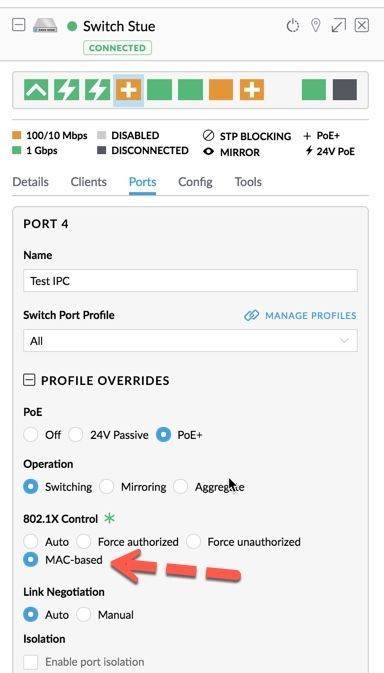Select orange PoE+ port 8 icon
This screenshot has height=673, width=384.
click(252, 90)
